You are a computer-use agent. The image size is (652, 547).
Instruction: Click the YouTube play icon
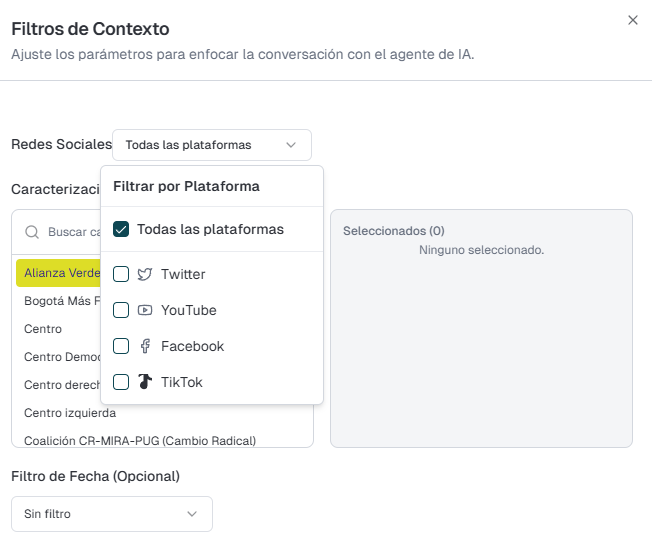point(145,310)
